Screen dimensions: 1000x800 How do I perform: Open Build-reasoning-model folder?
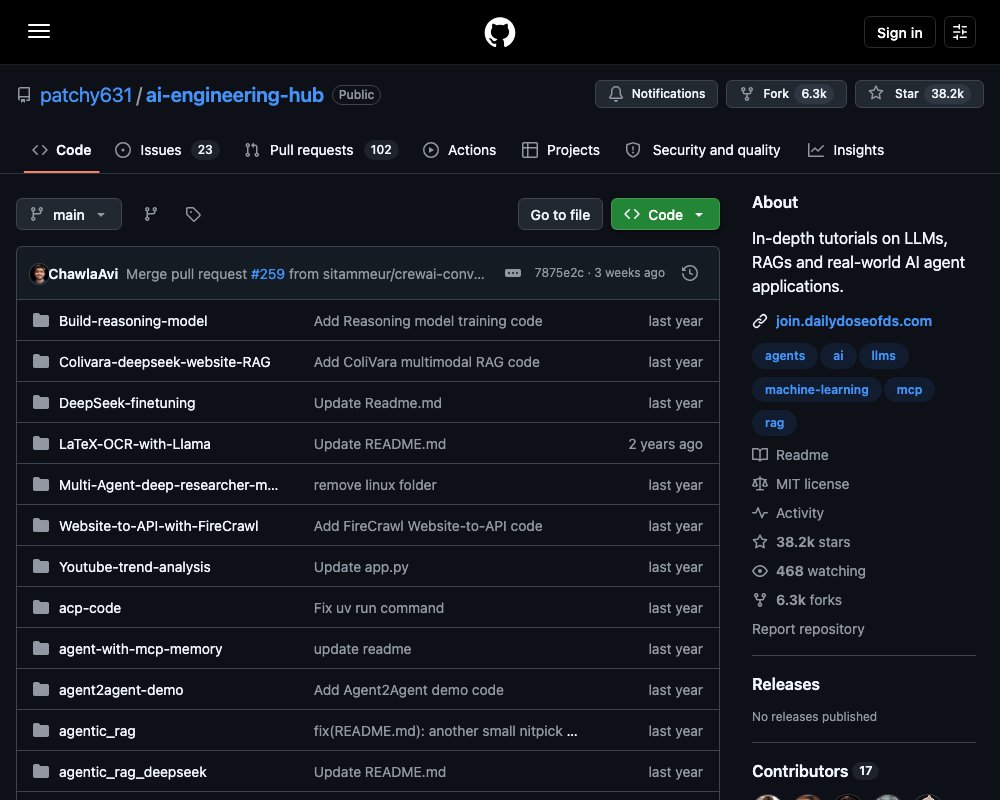[x=133, y=321]
